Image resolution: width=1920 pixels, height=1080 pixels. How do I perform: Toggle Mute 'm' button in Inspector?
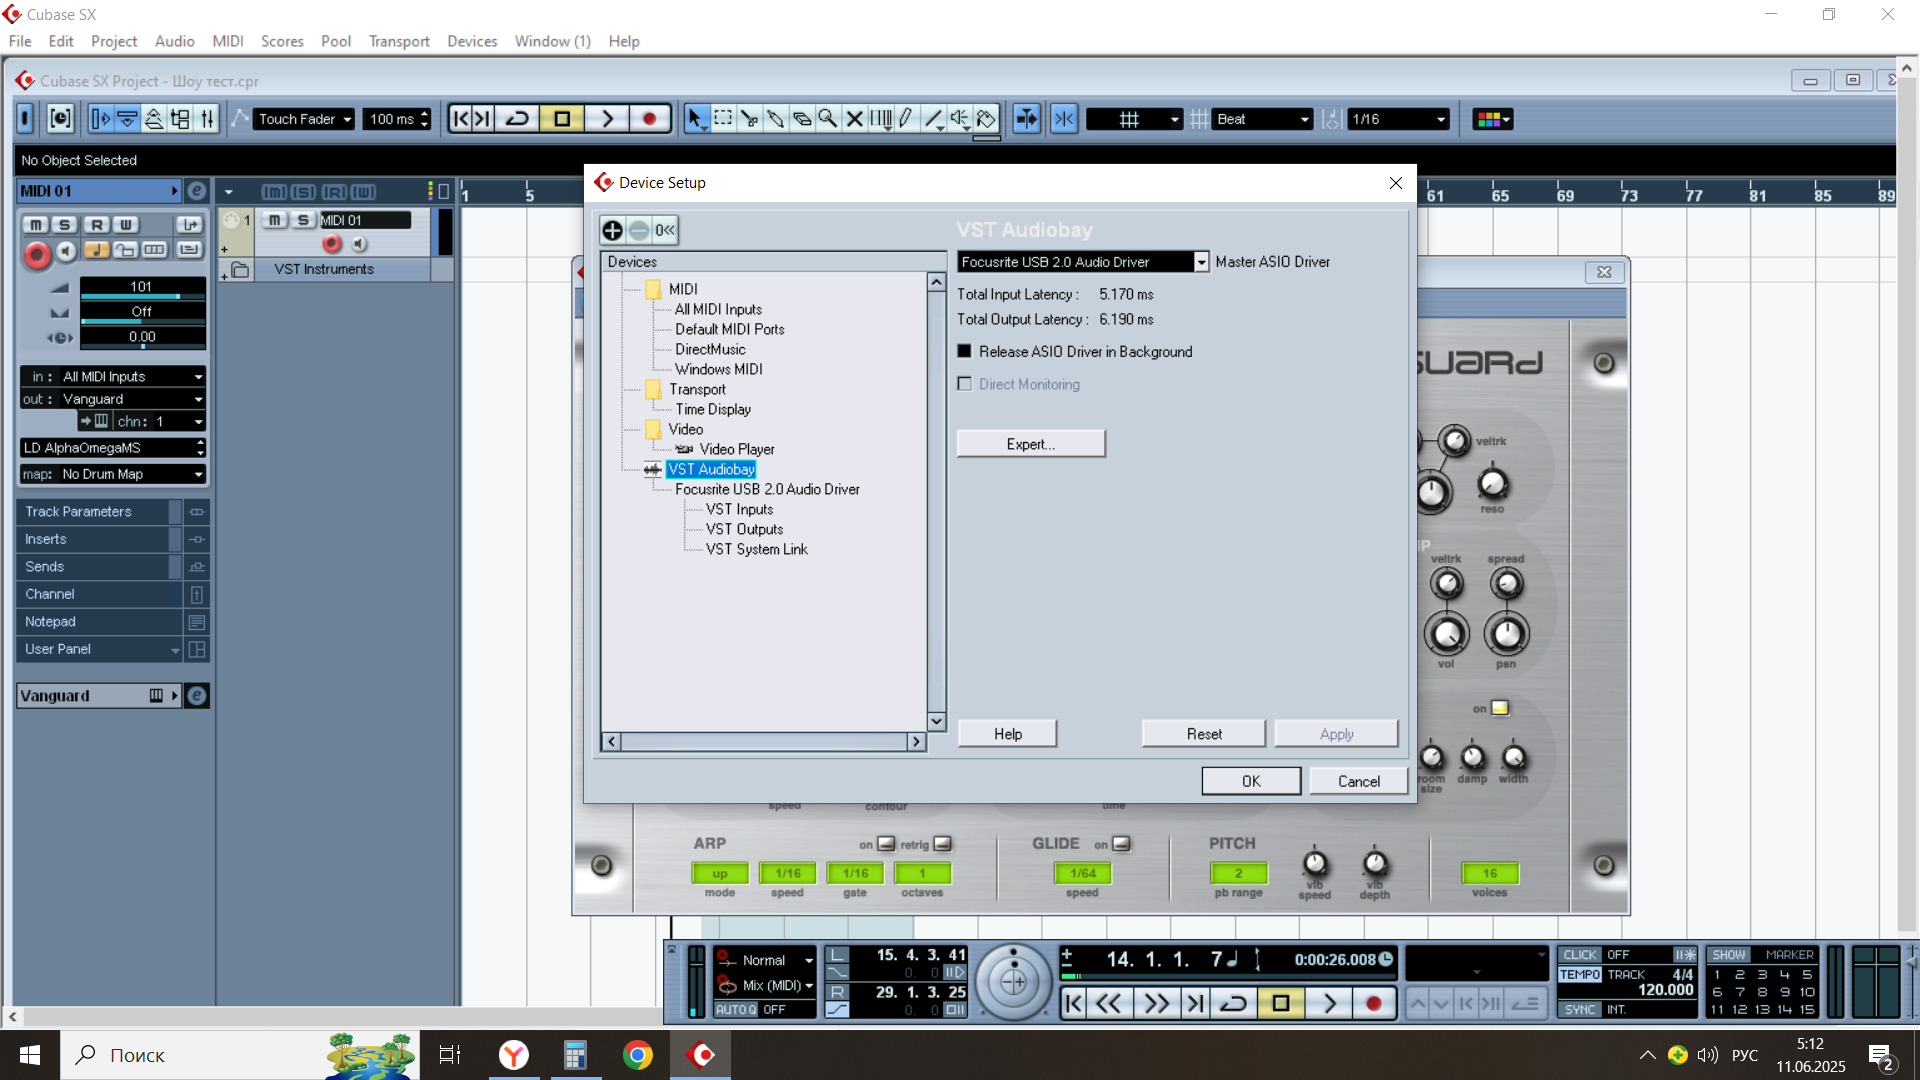tap(36, 225)
